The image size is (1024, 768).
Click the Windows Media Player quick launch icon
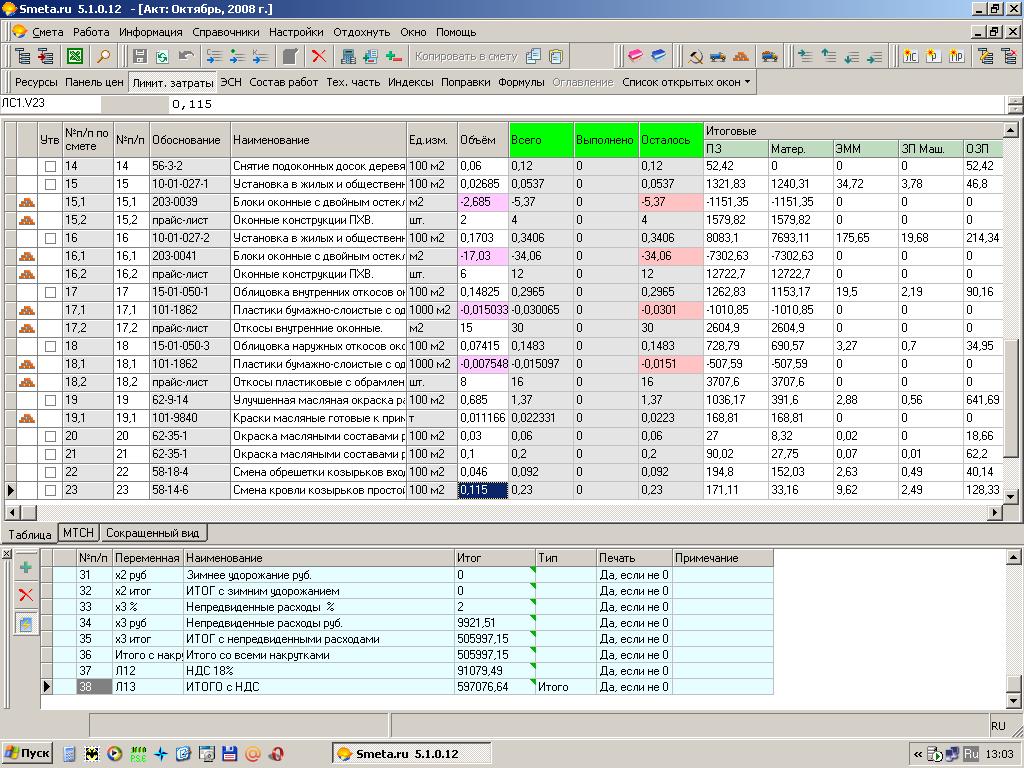tap(114, 754)
